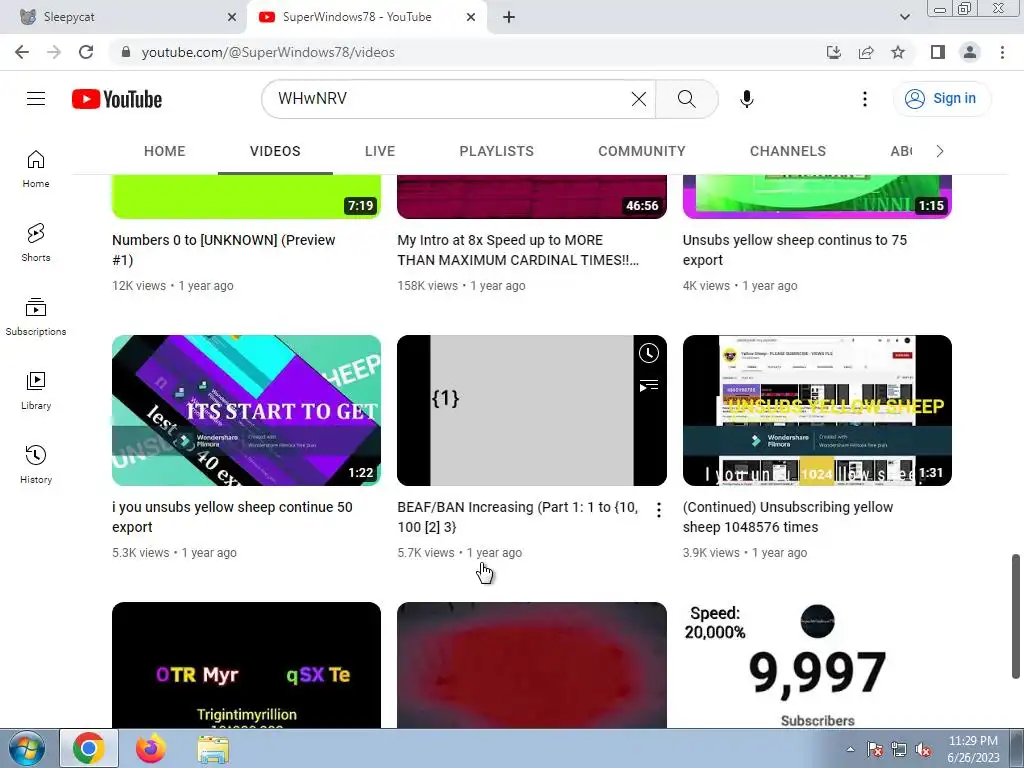1024x768 pixels.
Task: Open 'Unsubs yellow sheep continus to 75' title
Action: click(x=795, y=249)
